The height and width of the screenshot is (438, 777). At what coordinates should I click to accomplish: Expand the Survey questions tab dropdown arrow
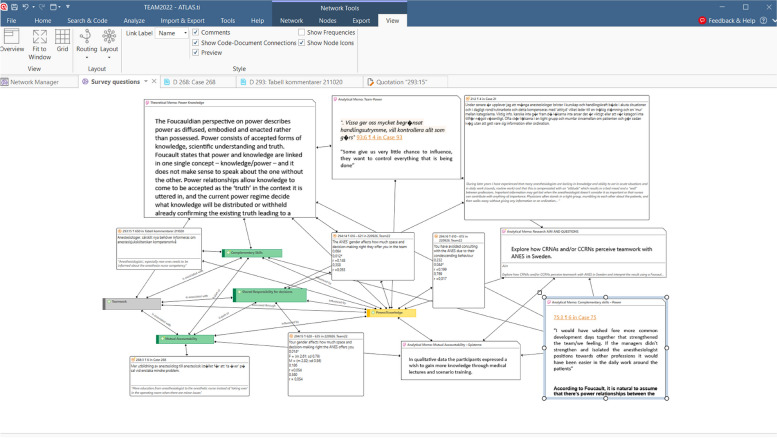pos(145,81)
